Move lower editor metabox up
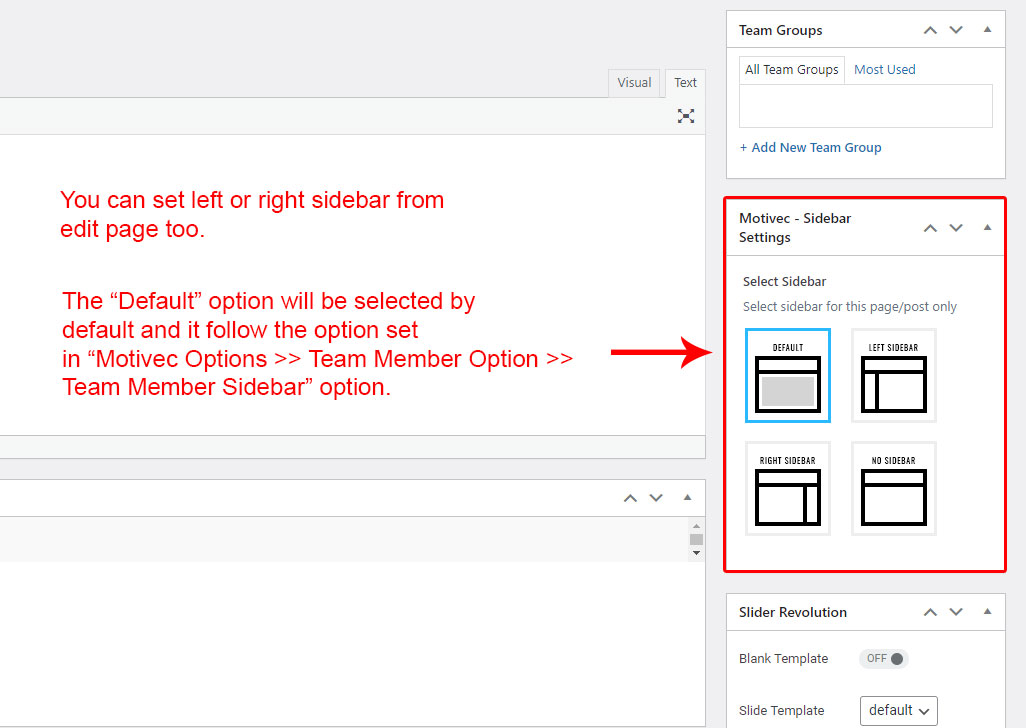 point(630,498)
